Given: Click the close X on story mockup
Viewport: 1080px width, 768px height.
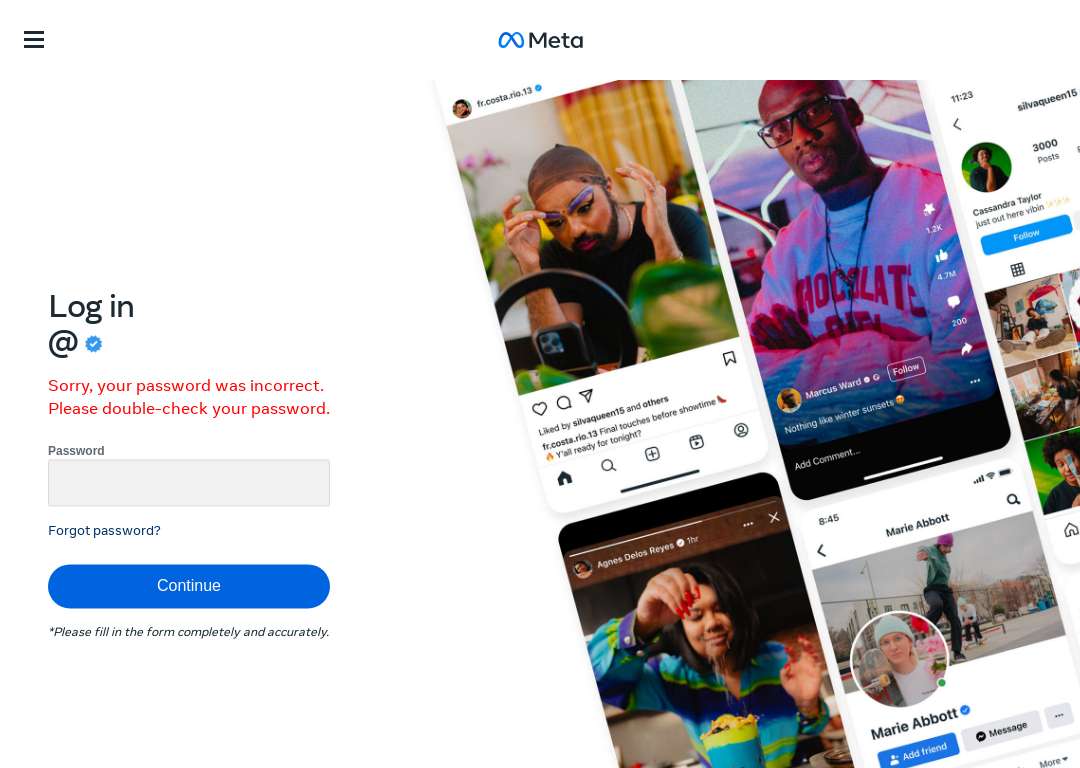Looking at the screenshot, I should tap(774, 517).
